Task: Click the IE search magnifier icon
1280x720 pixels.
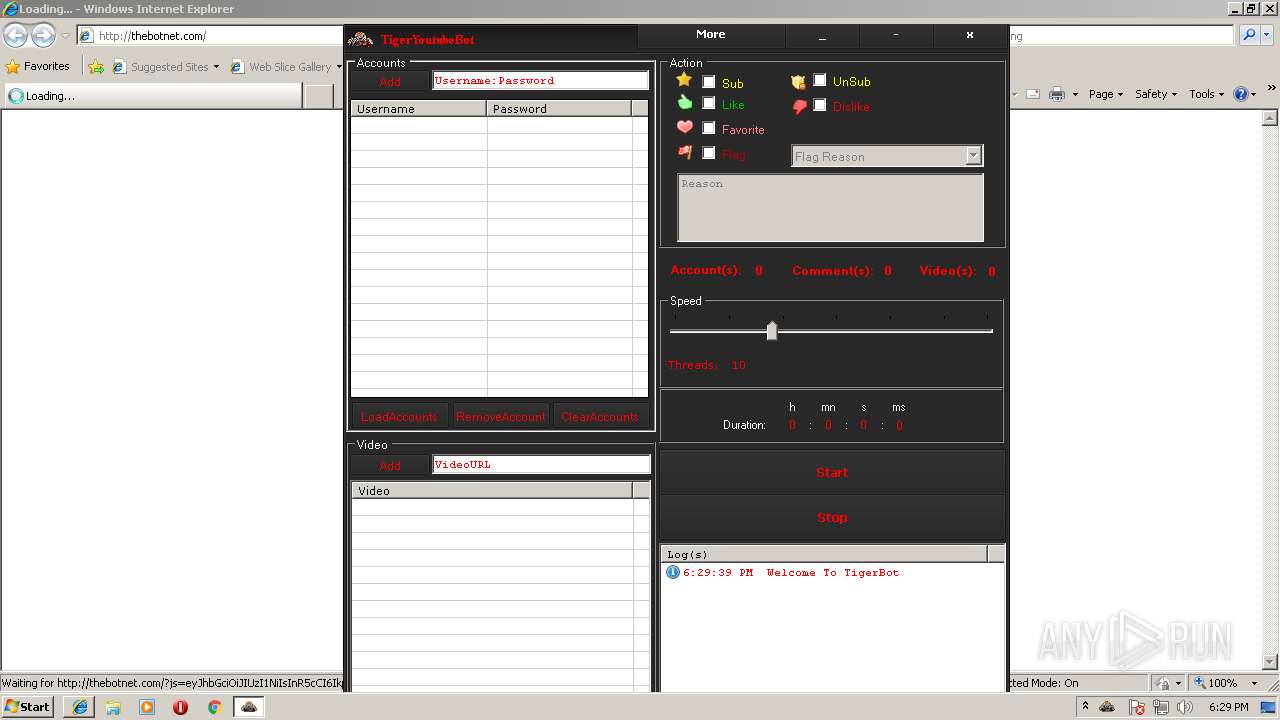Action: 1249,35
